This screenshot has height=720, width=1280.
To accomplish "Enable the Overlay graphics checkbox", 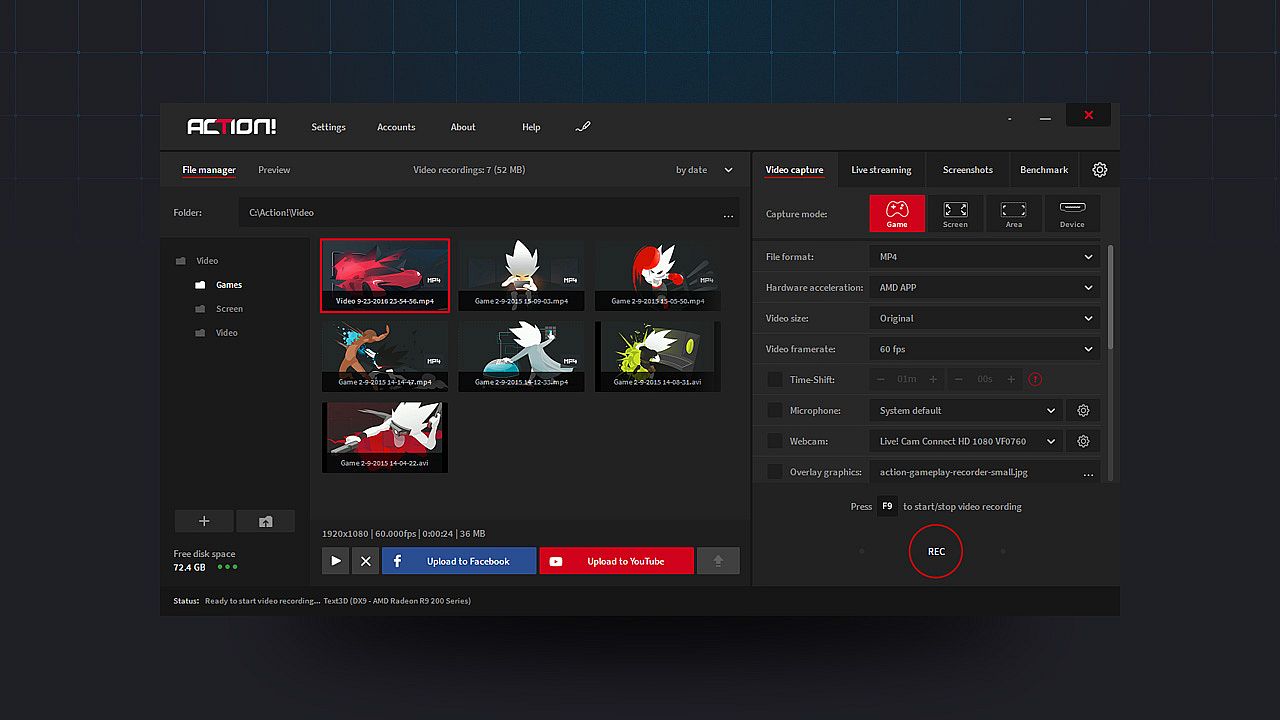I will 774,472.
